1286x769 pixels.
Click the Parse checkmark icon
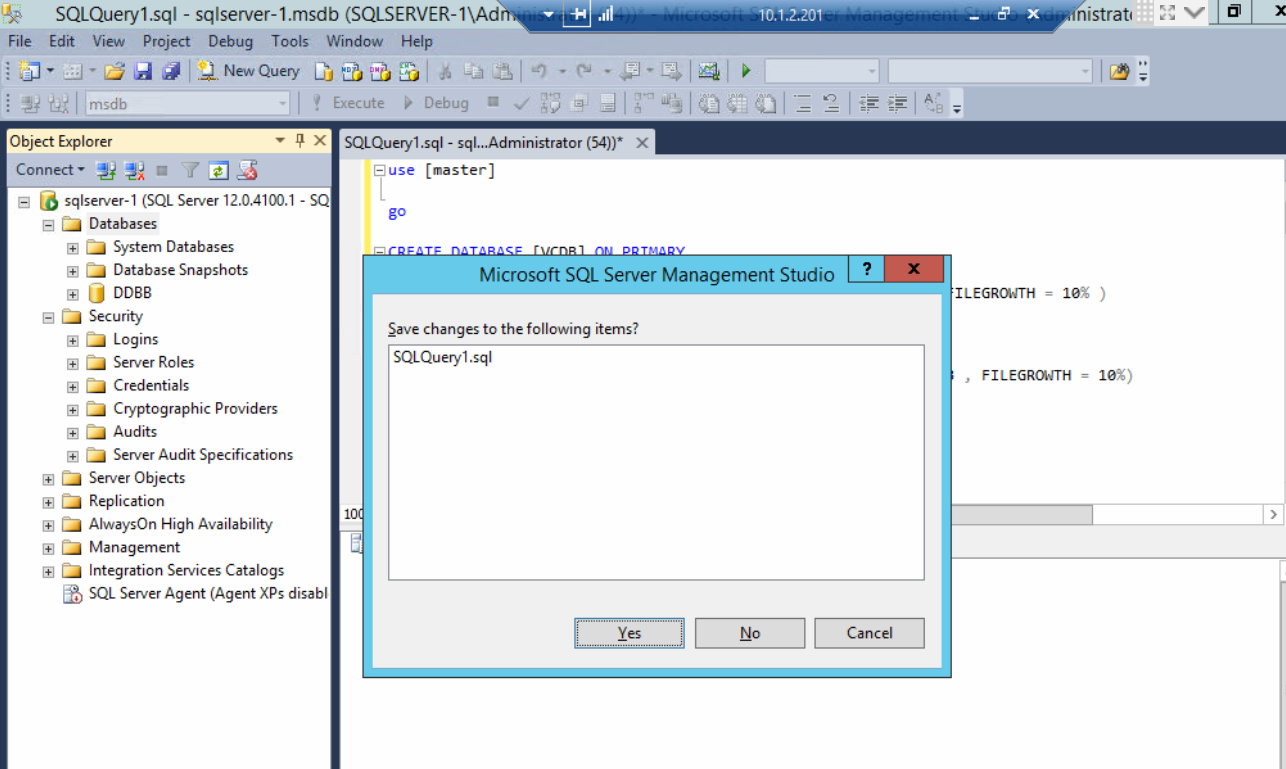(x=521, y=103)
